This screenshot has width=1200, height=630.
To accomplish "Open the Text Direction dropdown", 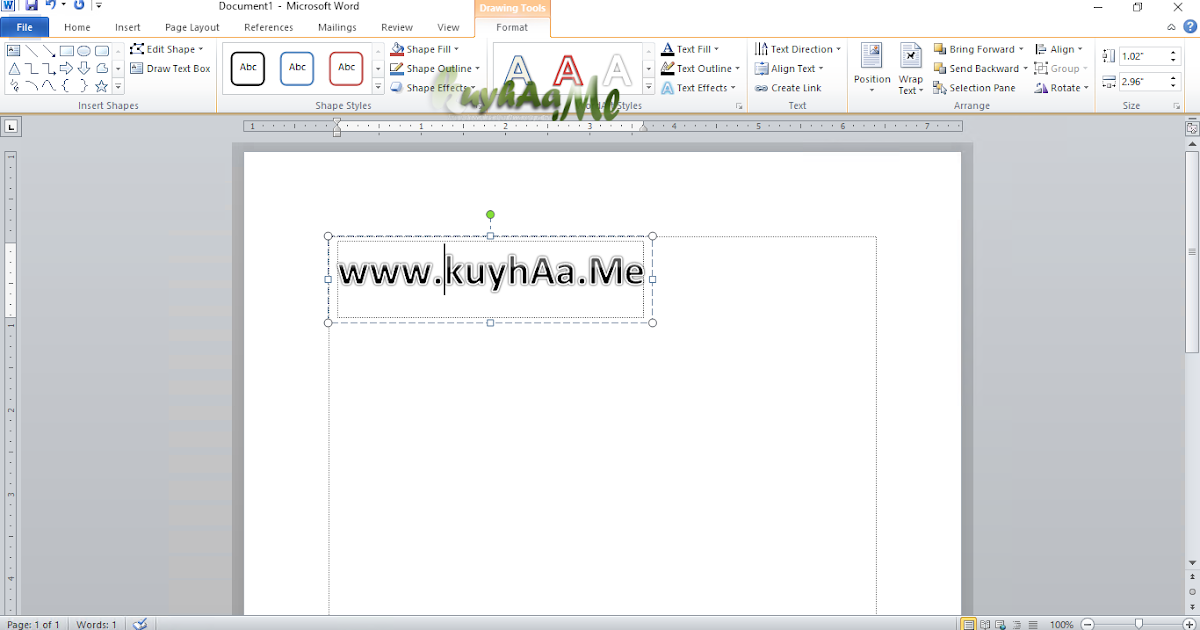I will coord(798,49).
